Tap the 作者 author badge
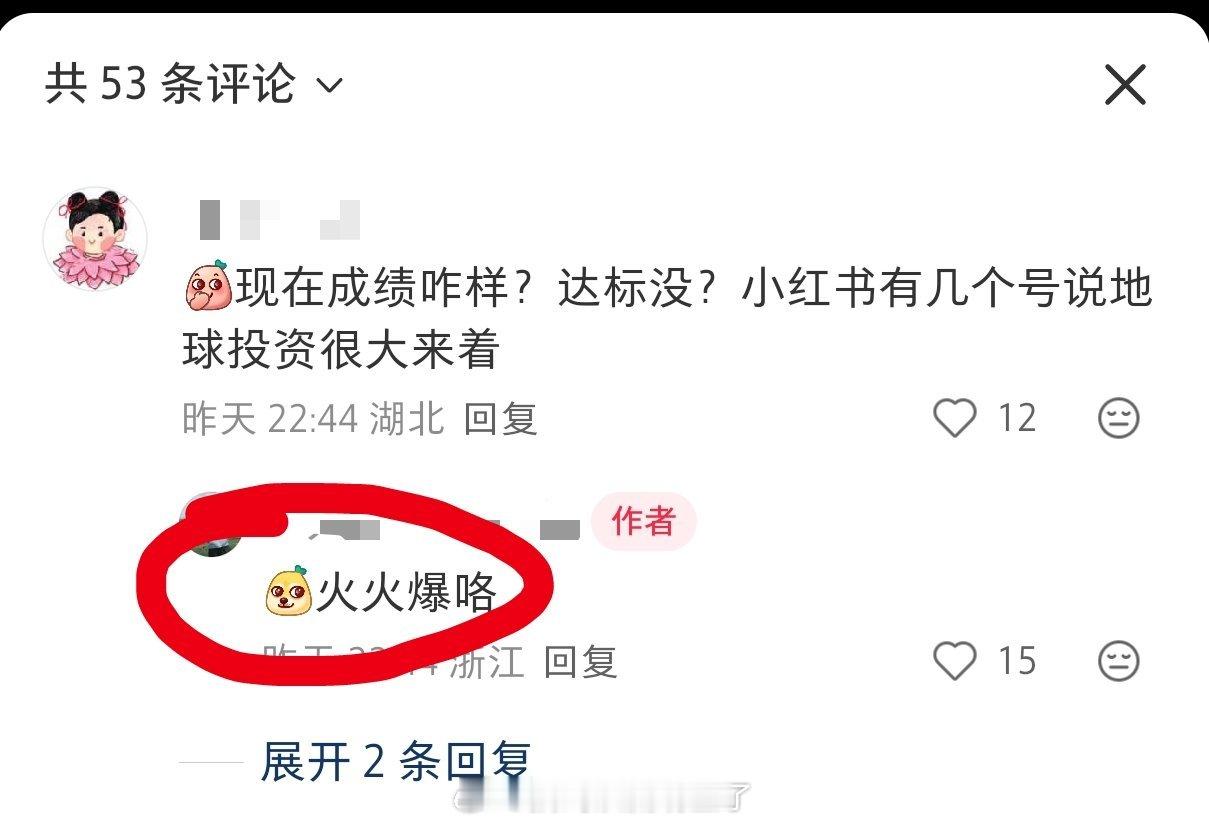 click(643, 522)
